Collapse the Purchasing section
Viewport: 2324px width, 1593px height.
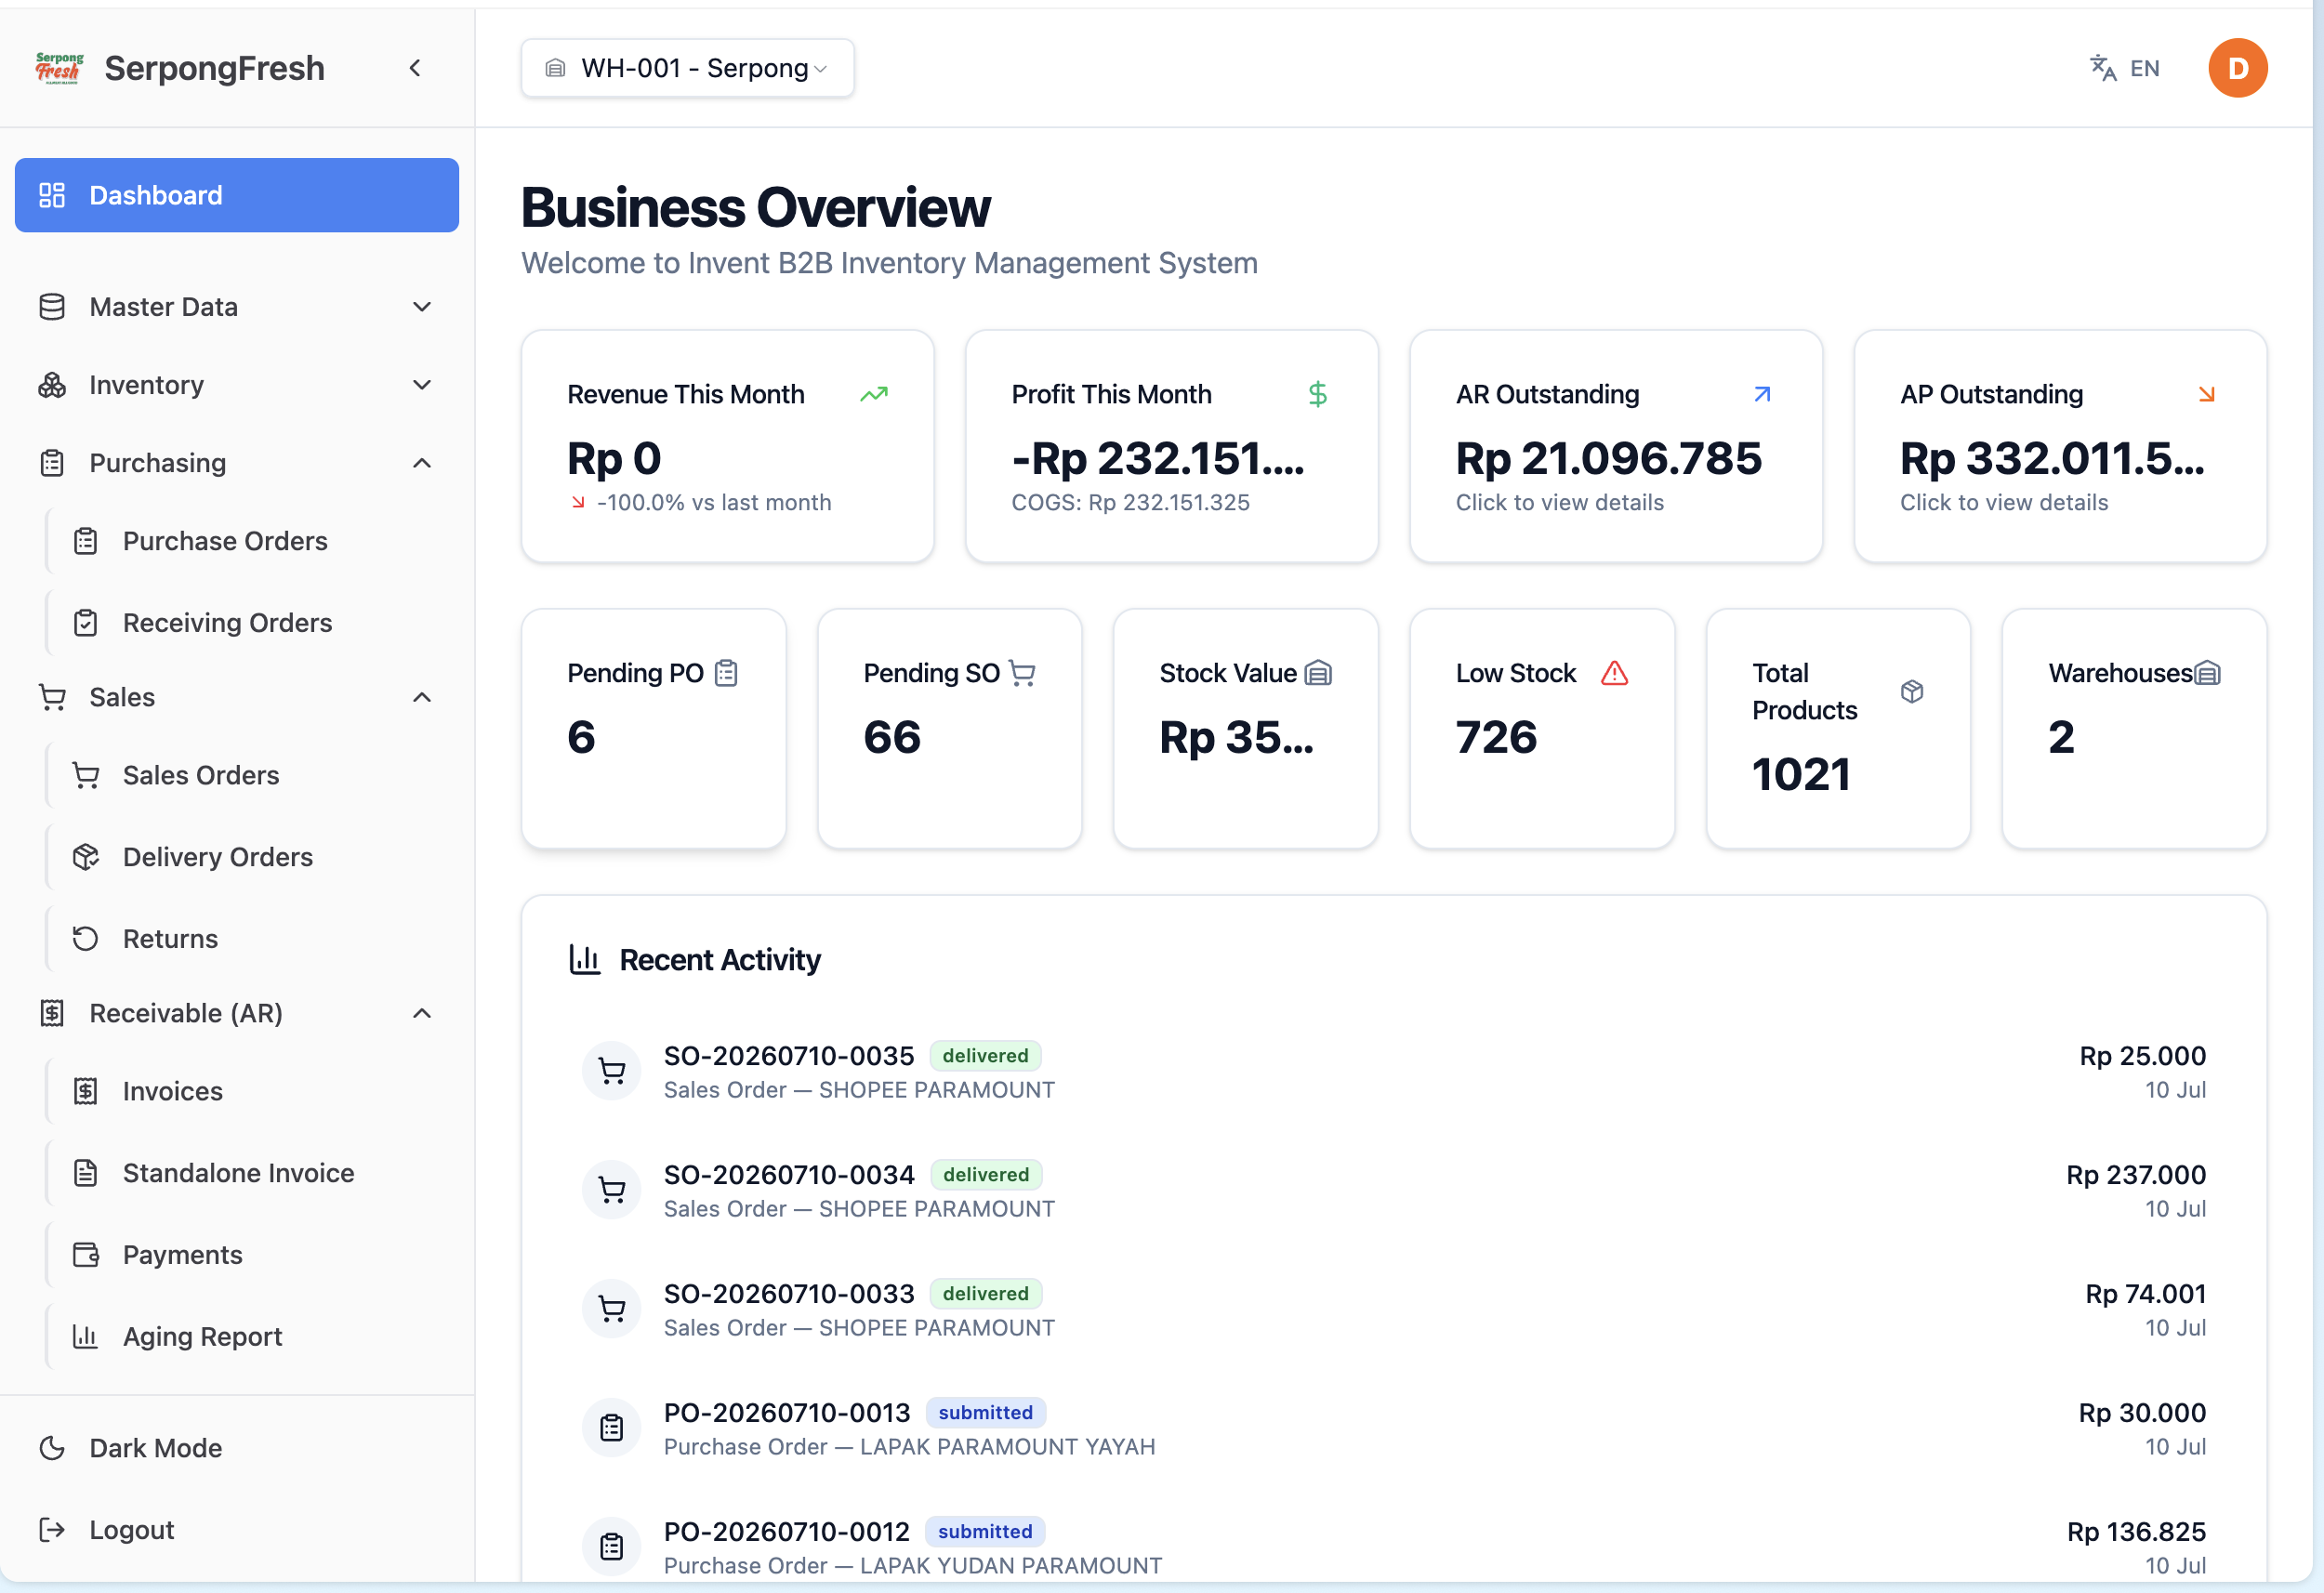(x=237, y=463)
